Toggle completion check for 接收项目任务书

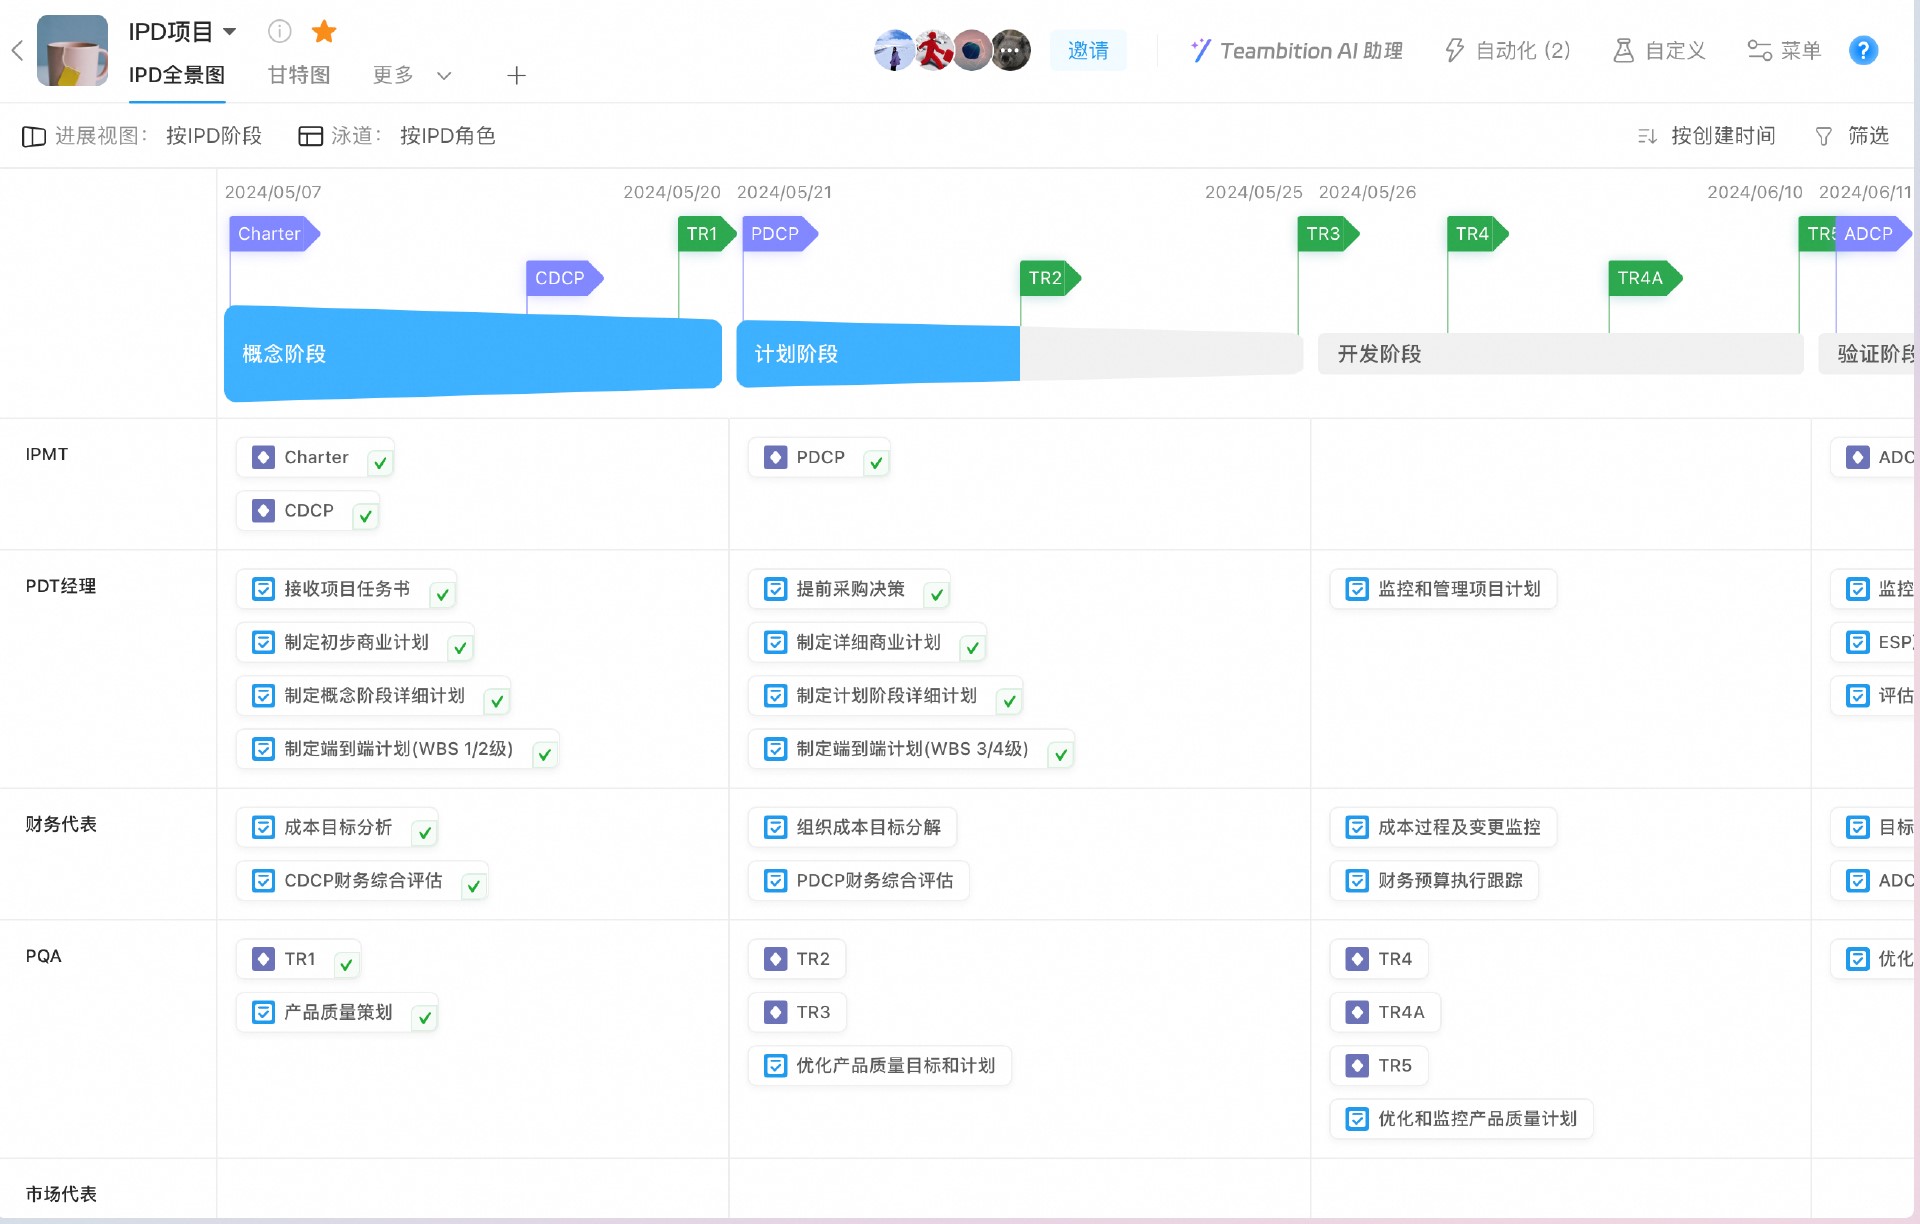(442, 594)
